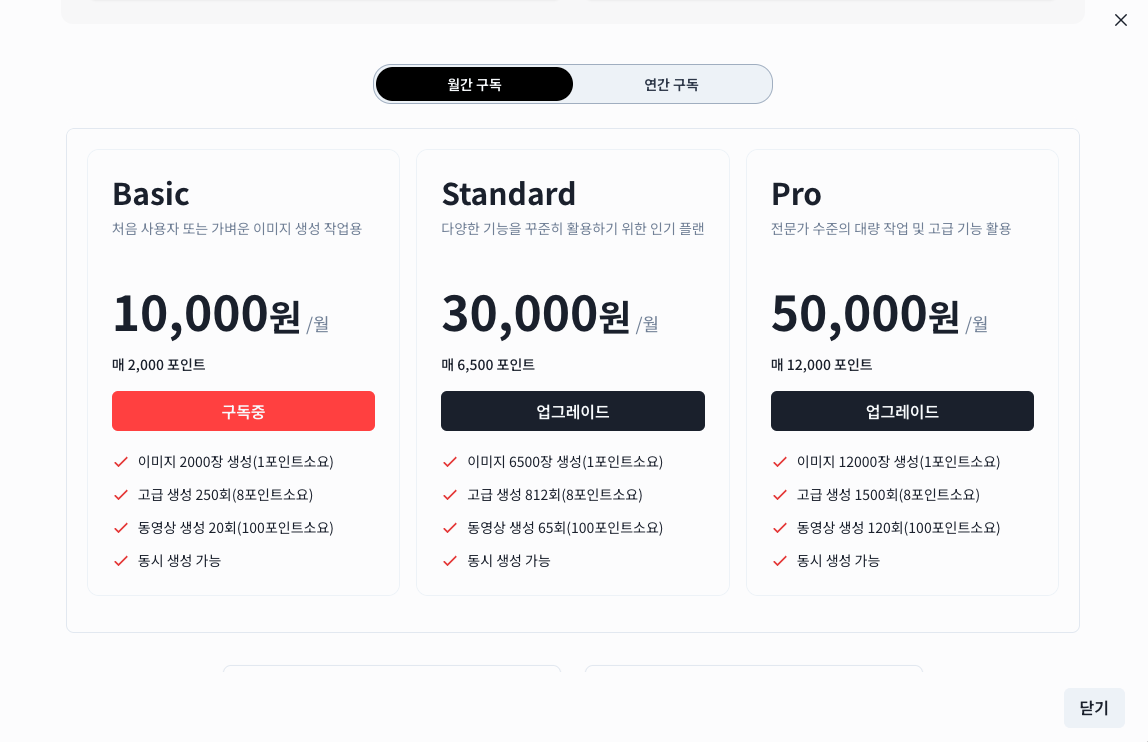This screenshot has width=1148, height=742.
Task: Click the checkmark beside Basic's 고급 생성 250회 feature
Action: (121, 495)
